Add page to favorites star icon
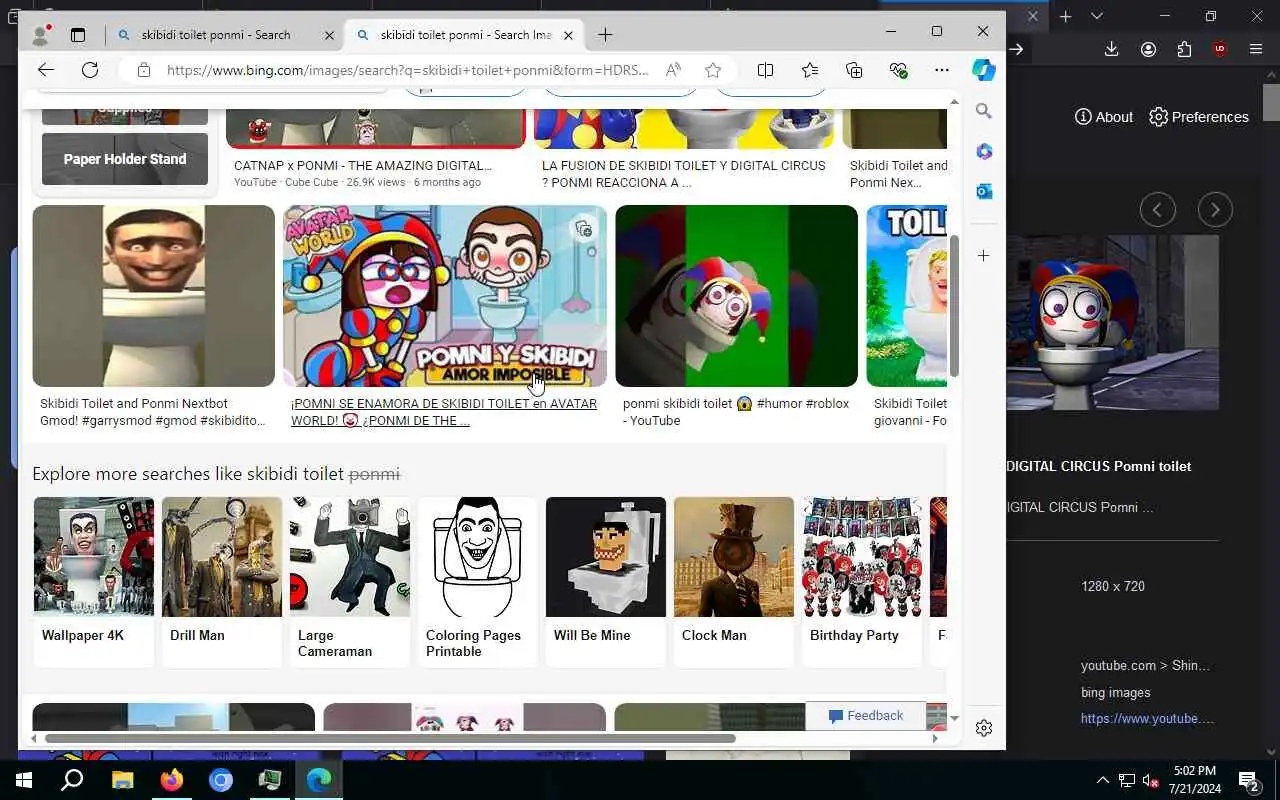1280x800 pixels. 713,70
